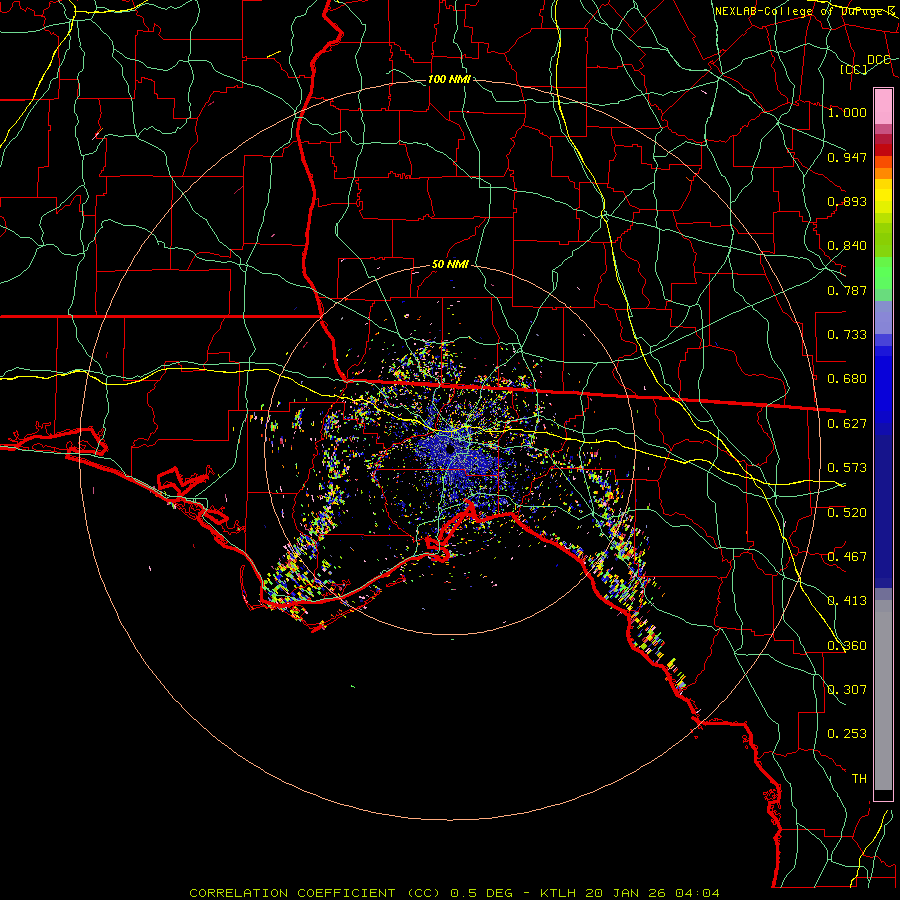
Task: Click the 0.733 scale value
Action: point(847,335)
